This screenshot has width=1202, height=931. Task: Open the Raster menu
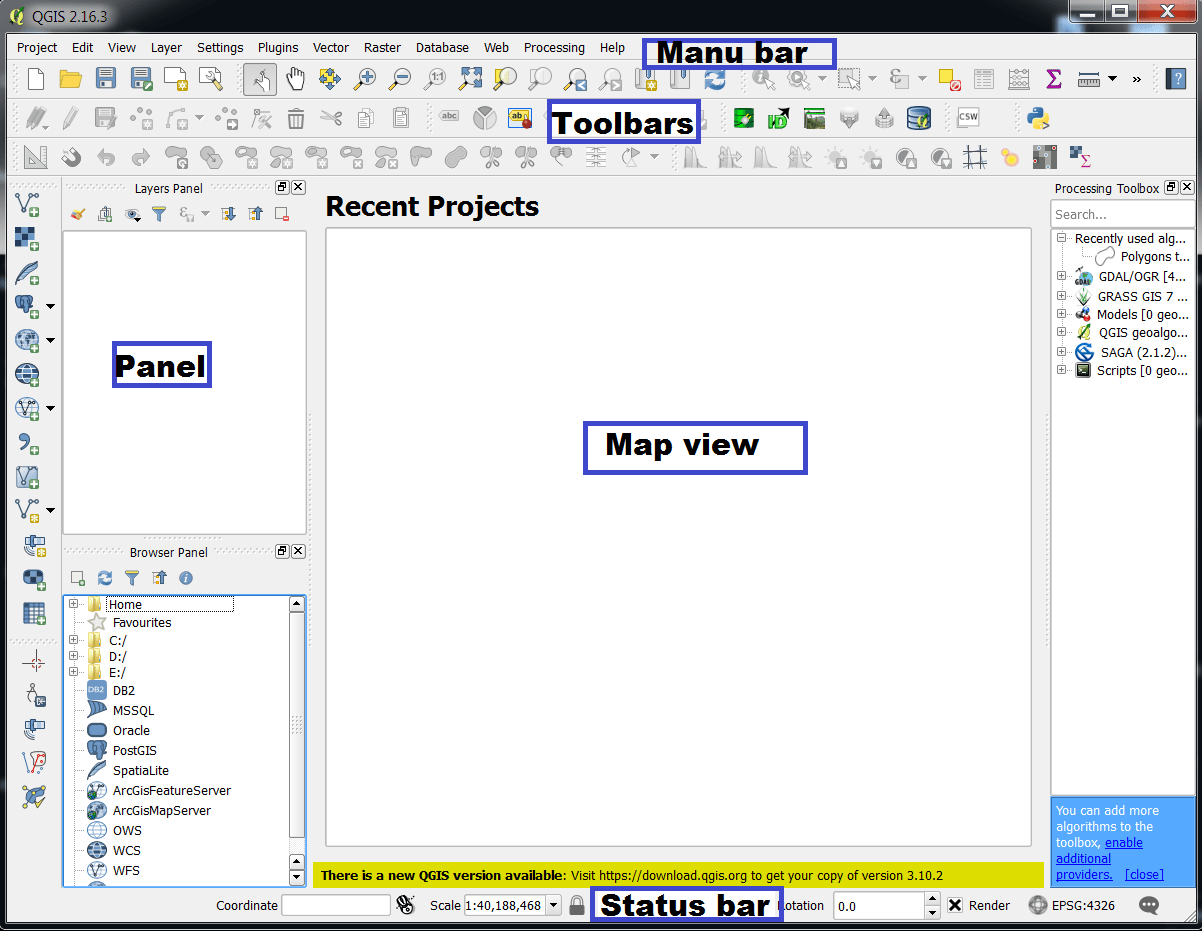tap(382, 47)
